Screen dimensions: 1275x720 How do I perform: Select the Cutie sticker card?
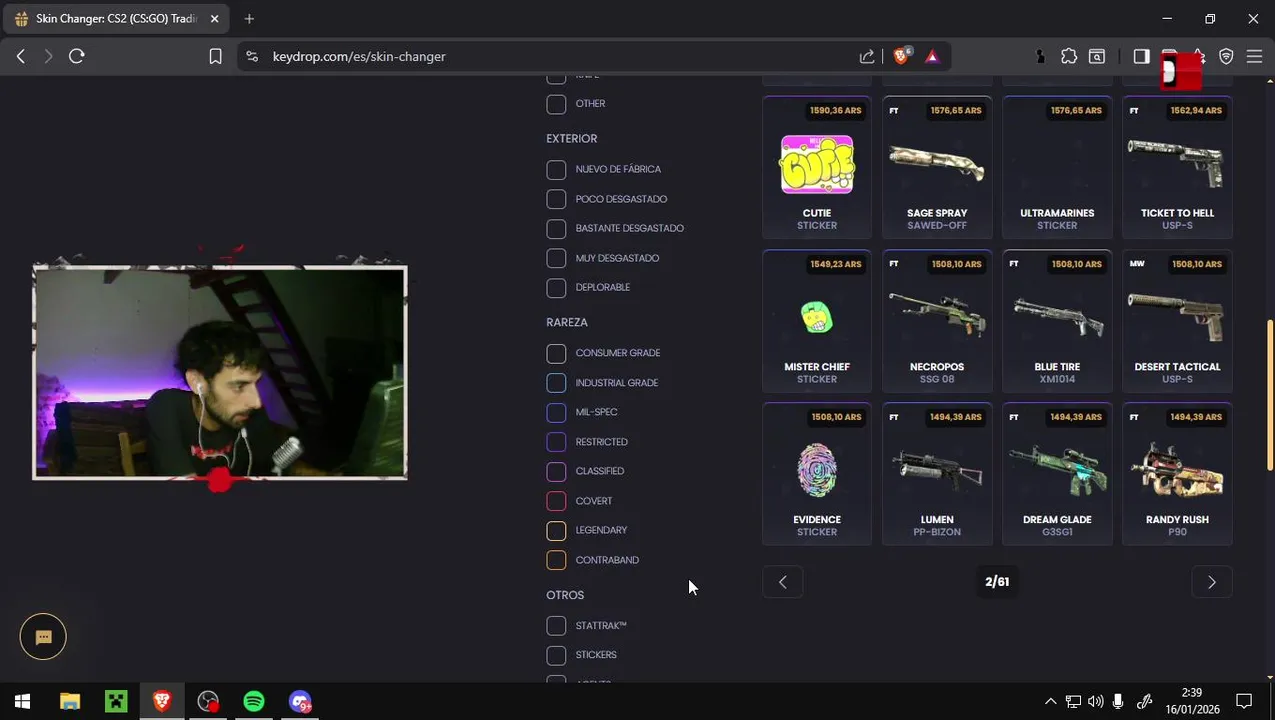tap(817, 167)
